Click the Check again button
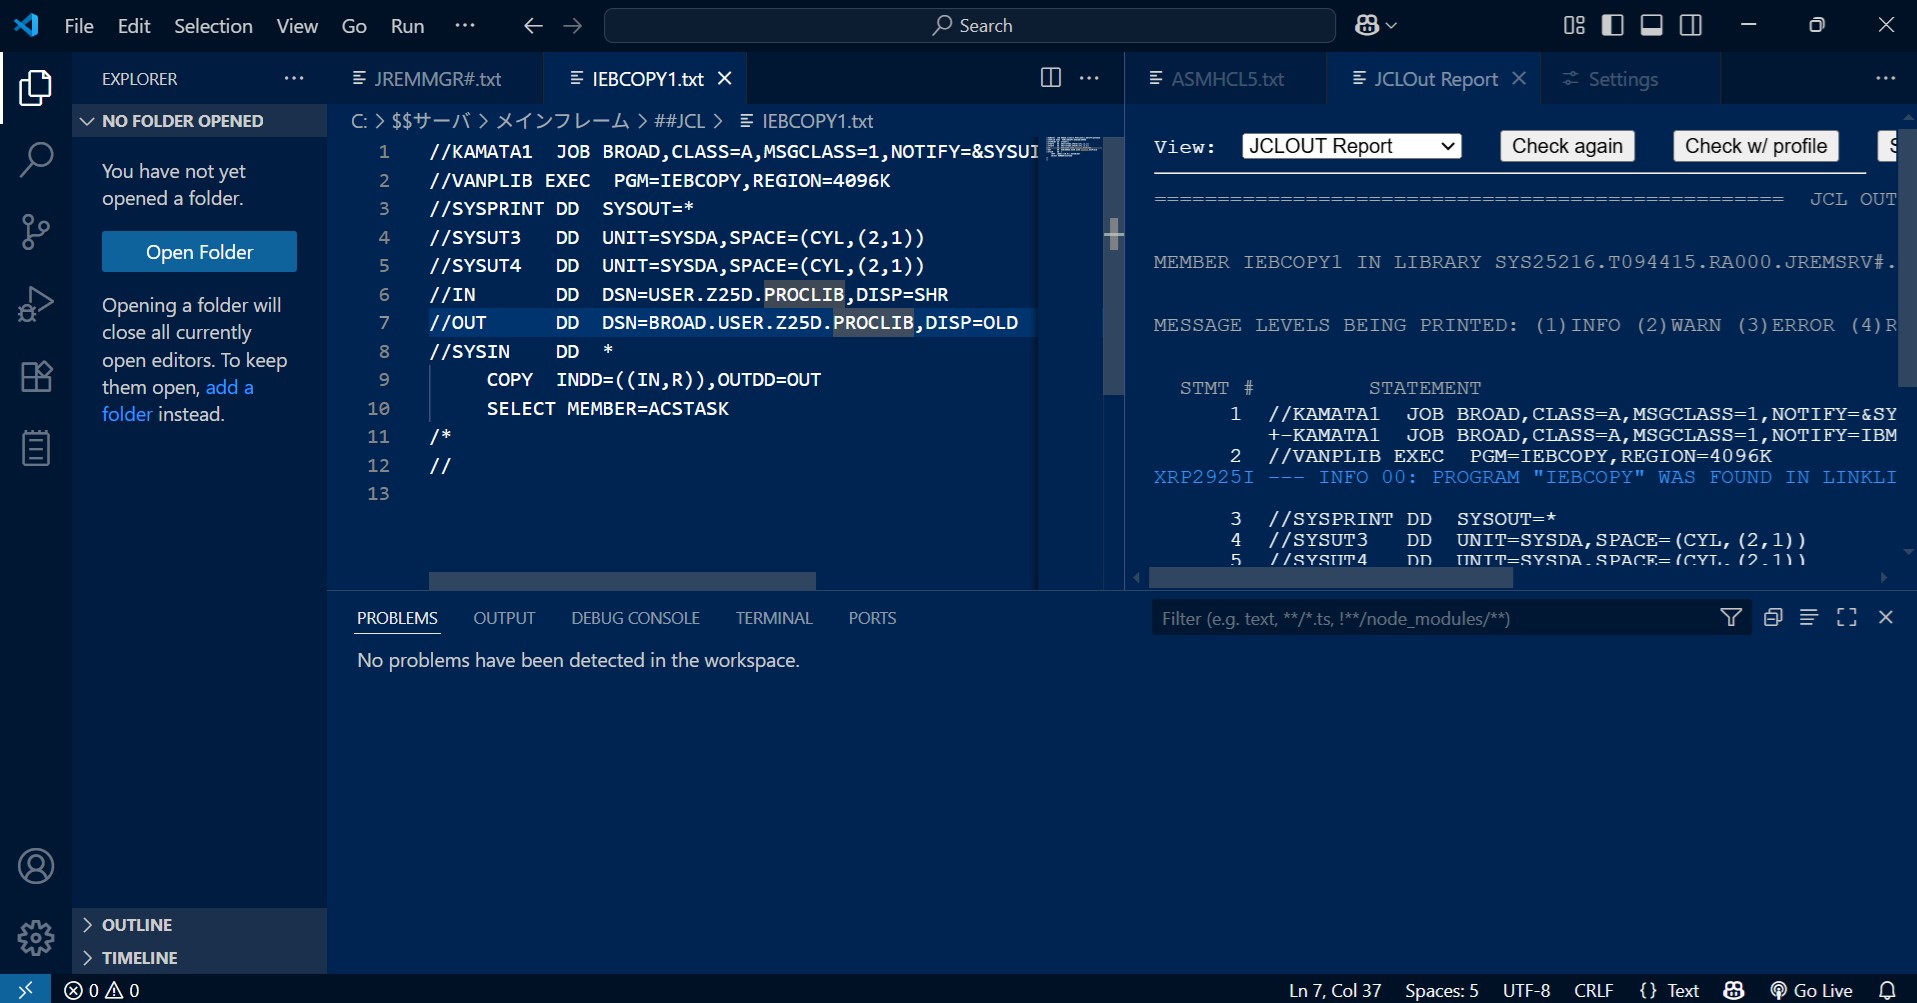1917x1003 pixels. point(1566,145)
